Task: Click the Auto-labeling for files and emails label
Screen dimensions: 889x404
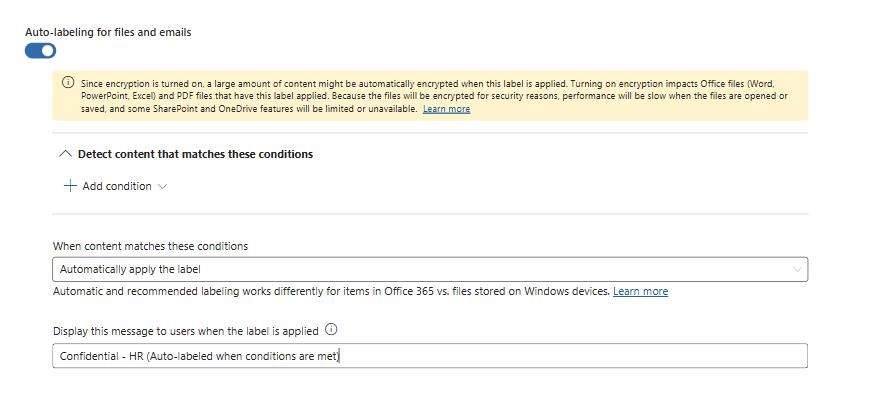Action: pos(108,32)
